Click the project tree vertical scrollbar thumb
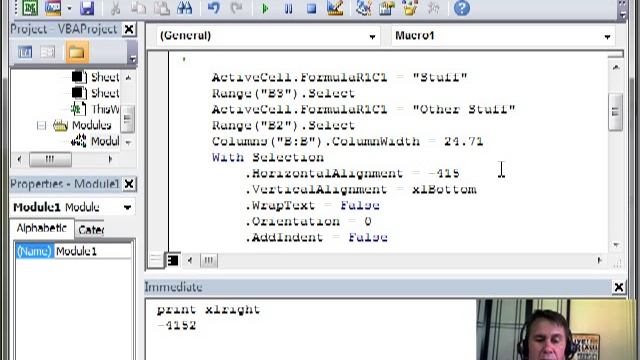This screenshot has width=640, height=360. 128,118
